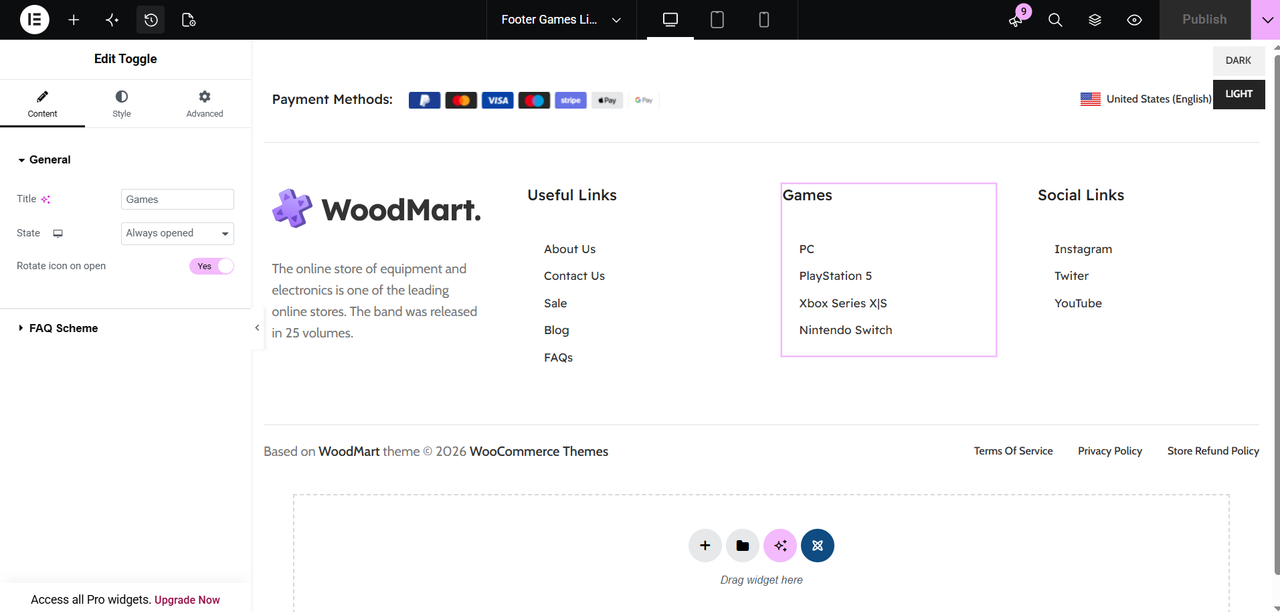Open the notifications icon with the 9 badge
The height and width of the screenshot is (612, 1280).
(1016, 20)
